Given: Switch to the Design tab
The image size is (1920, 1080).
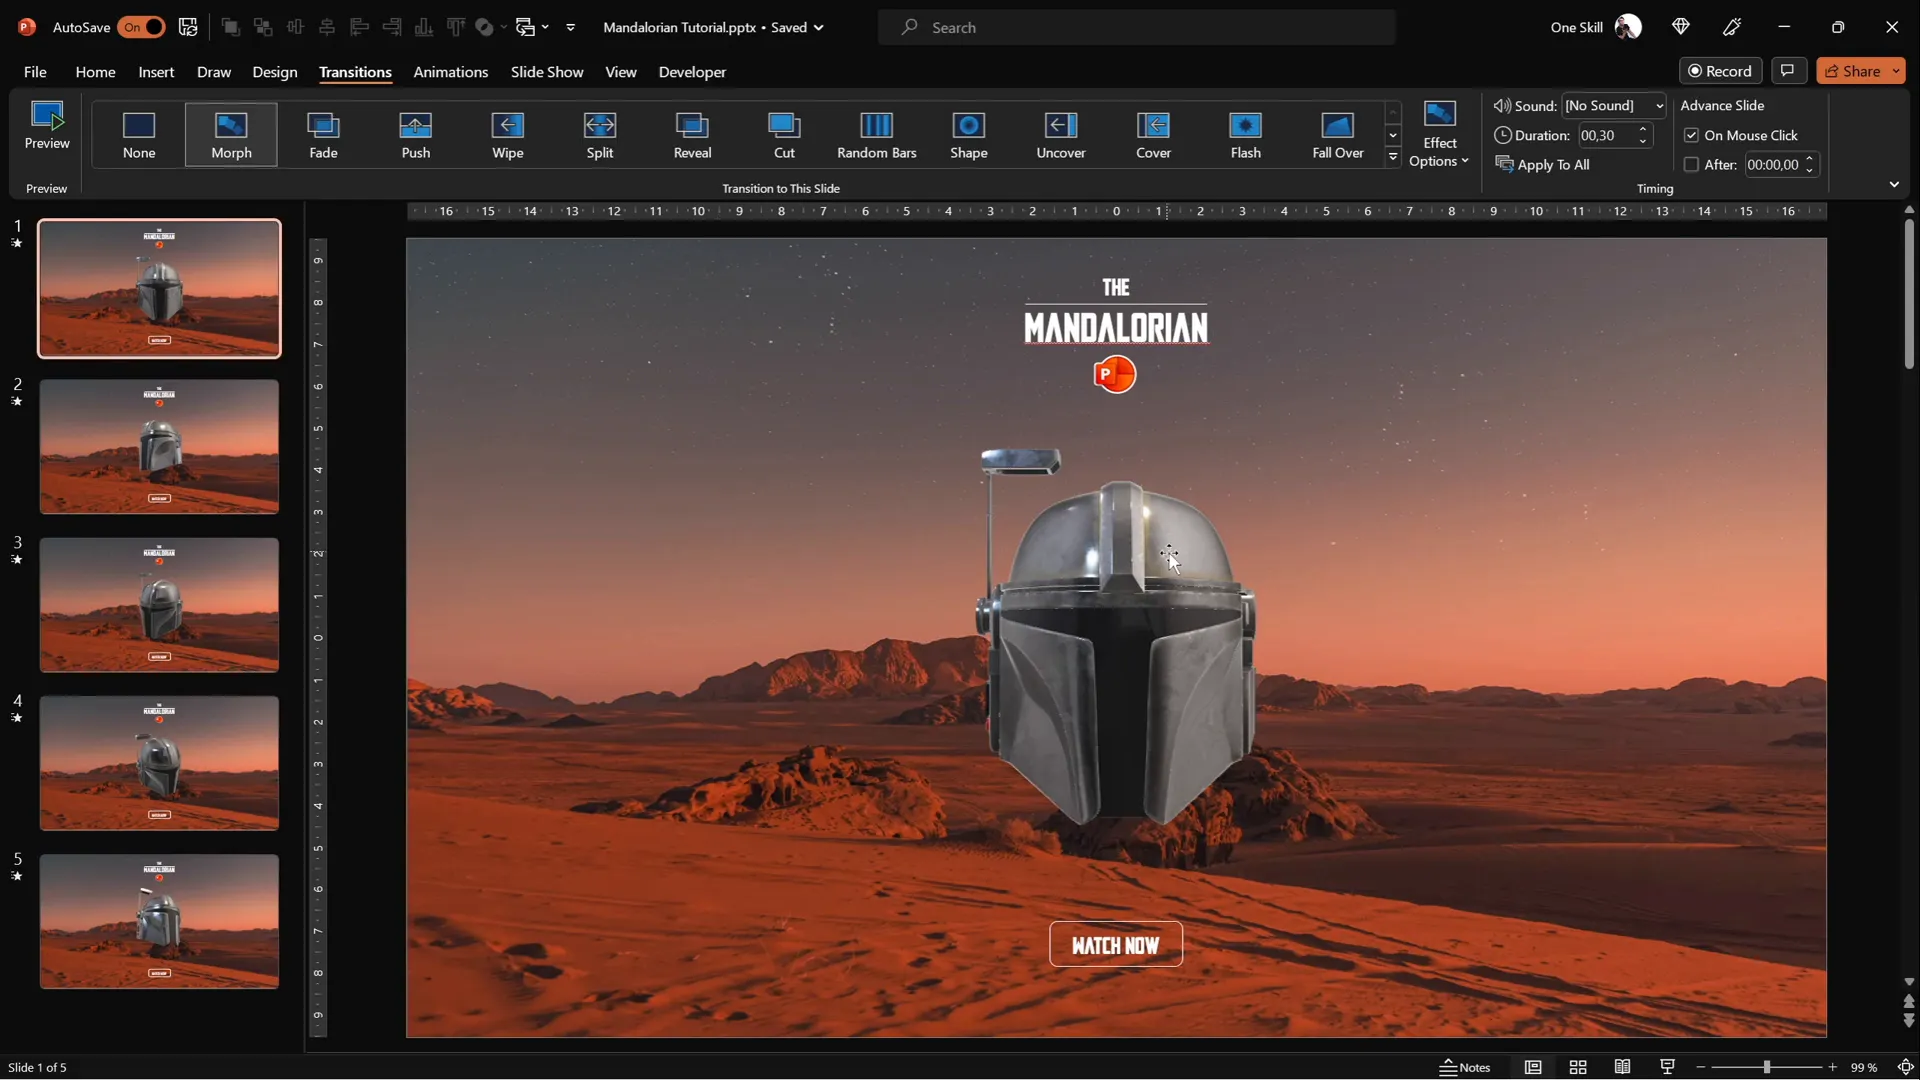Looking at the screenshot, I should pyautogui.click(x=275, y=72).
